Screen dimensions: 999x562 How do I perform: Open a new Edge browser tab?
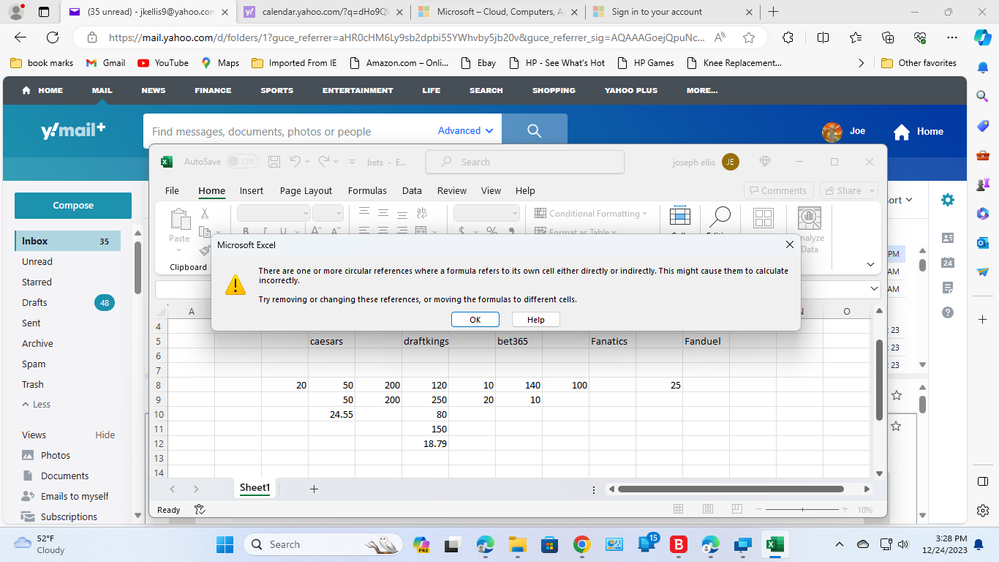tap(773, 11)
